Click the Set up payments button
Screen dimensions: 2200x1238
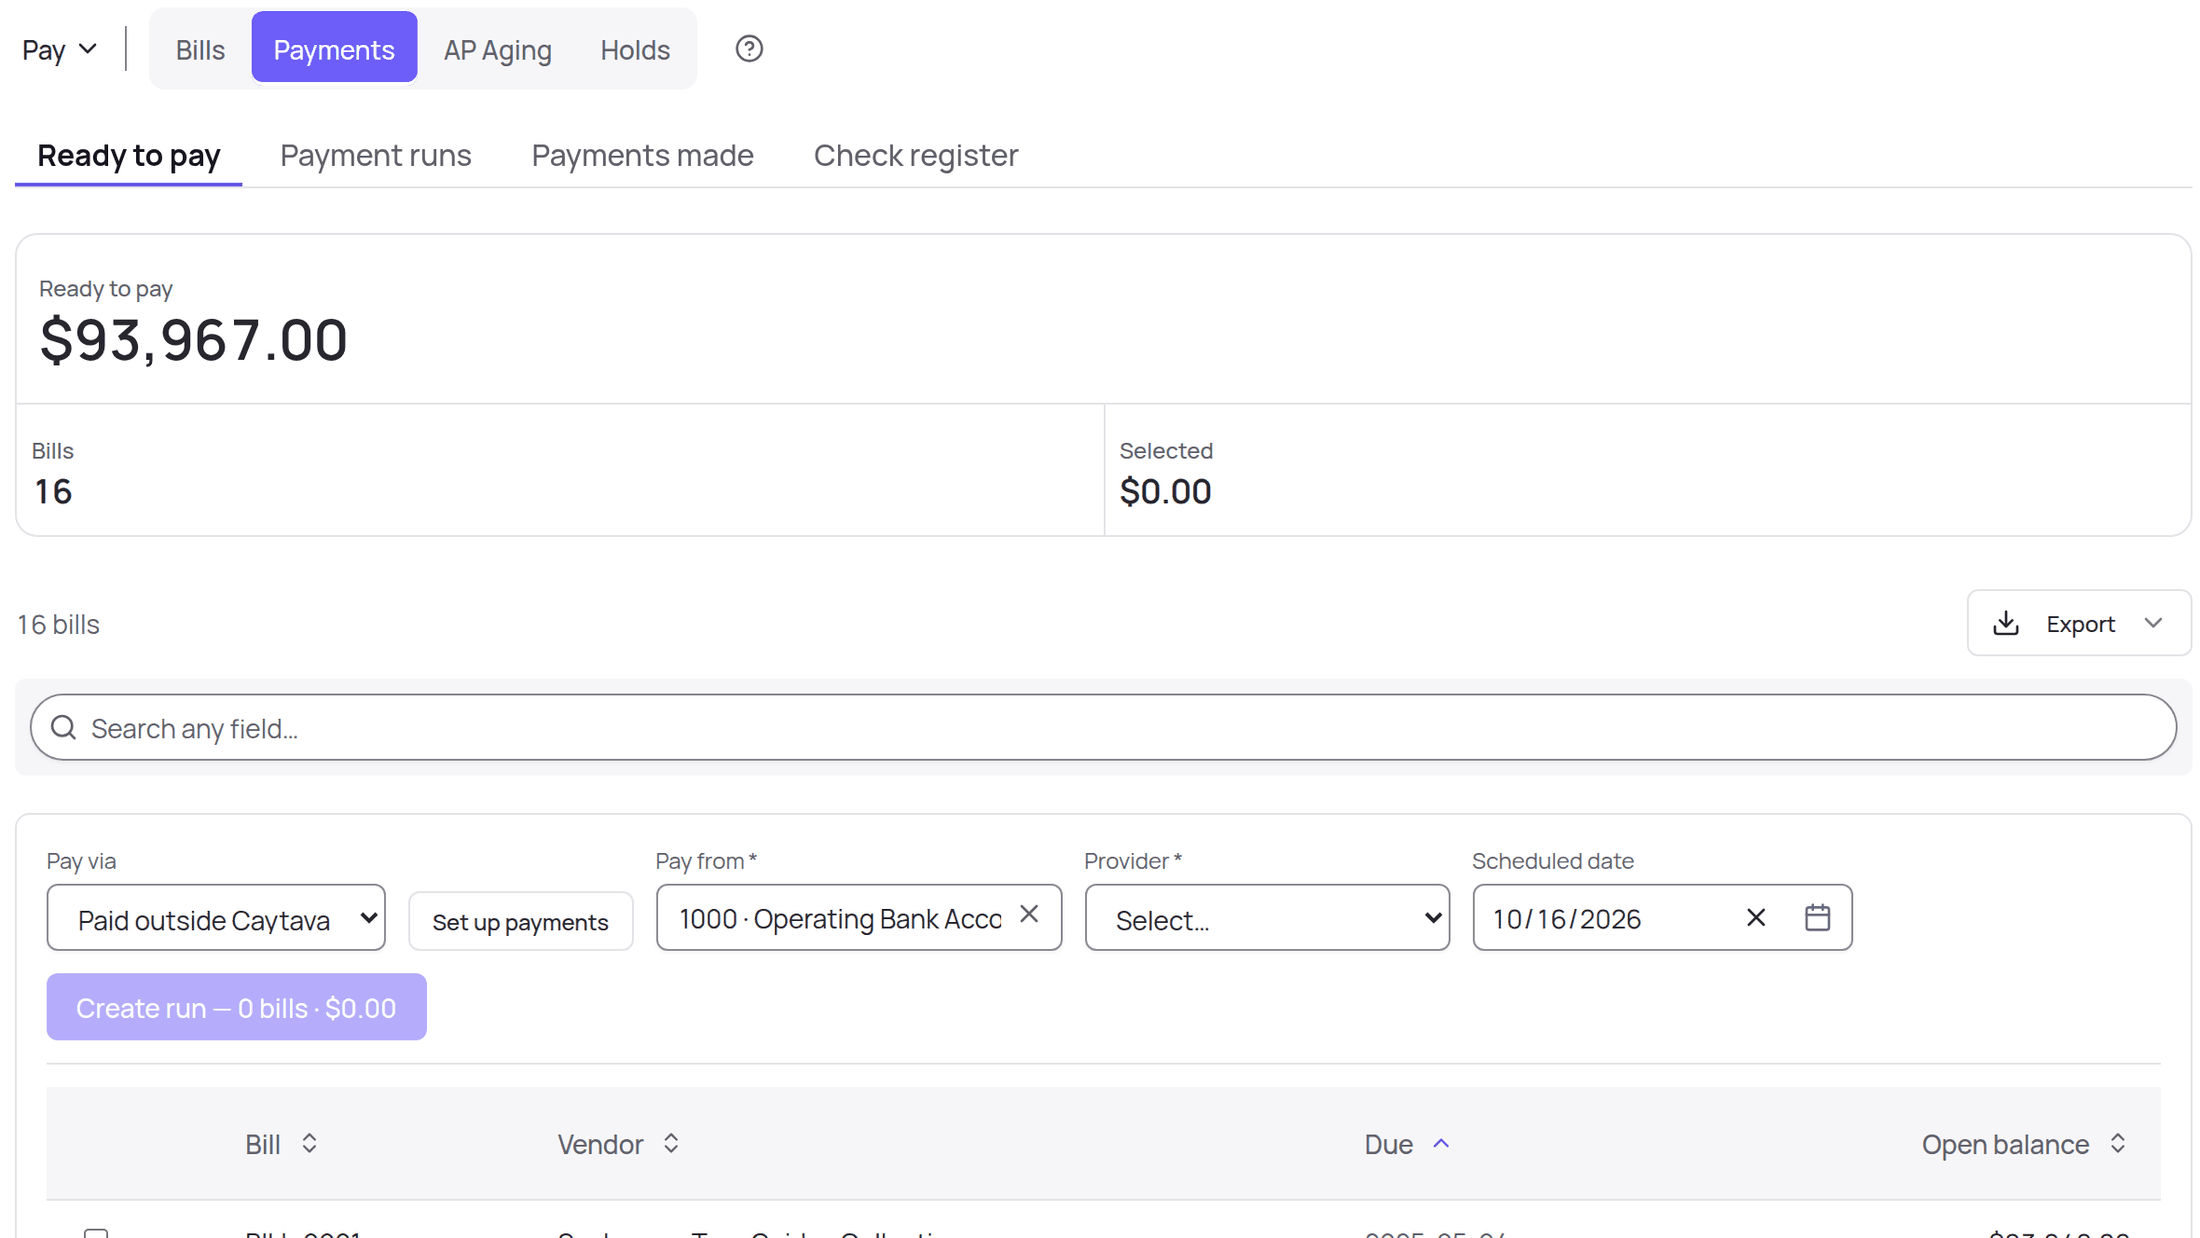520,921
